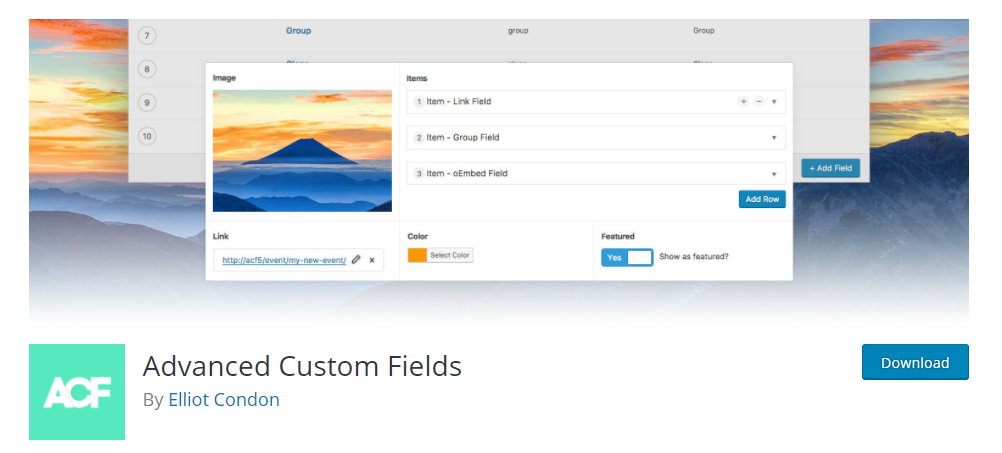This screenshot has width=1002, height=453.
Task: Expand the Item - oEmbed Field row arrow
Action: click(774, 174)
